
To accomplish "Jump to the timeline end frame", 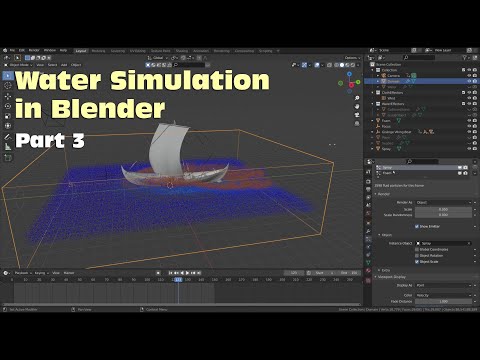I will pos(199,273).
